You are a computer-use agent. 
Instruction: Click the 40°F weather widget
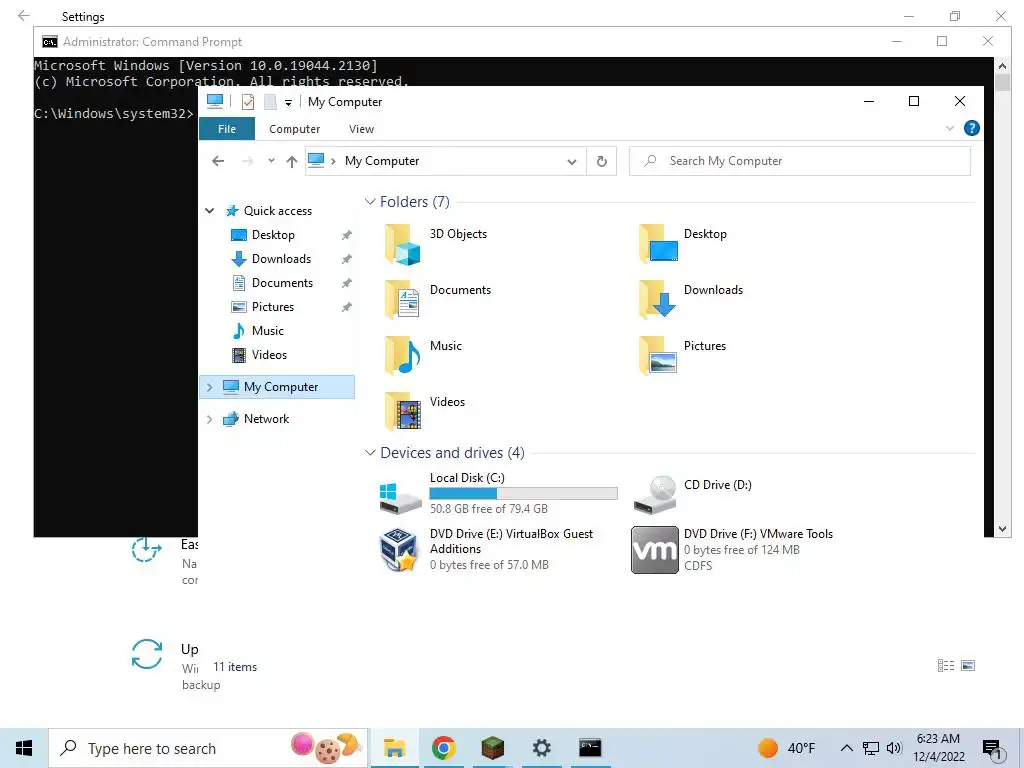tap(786, 748)
